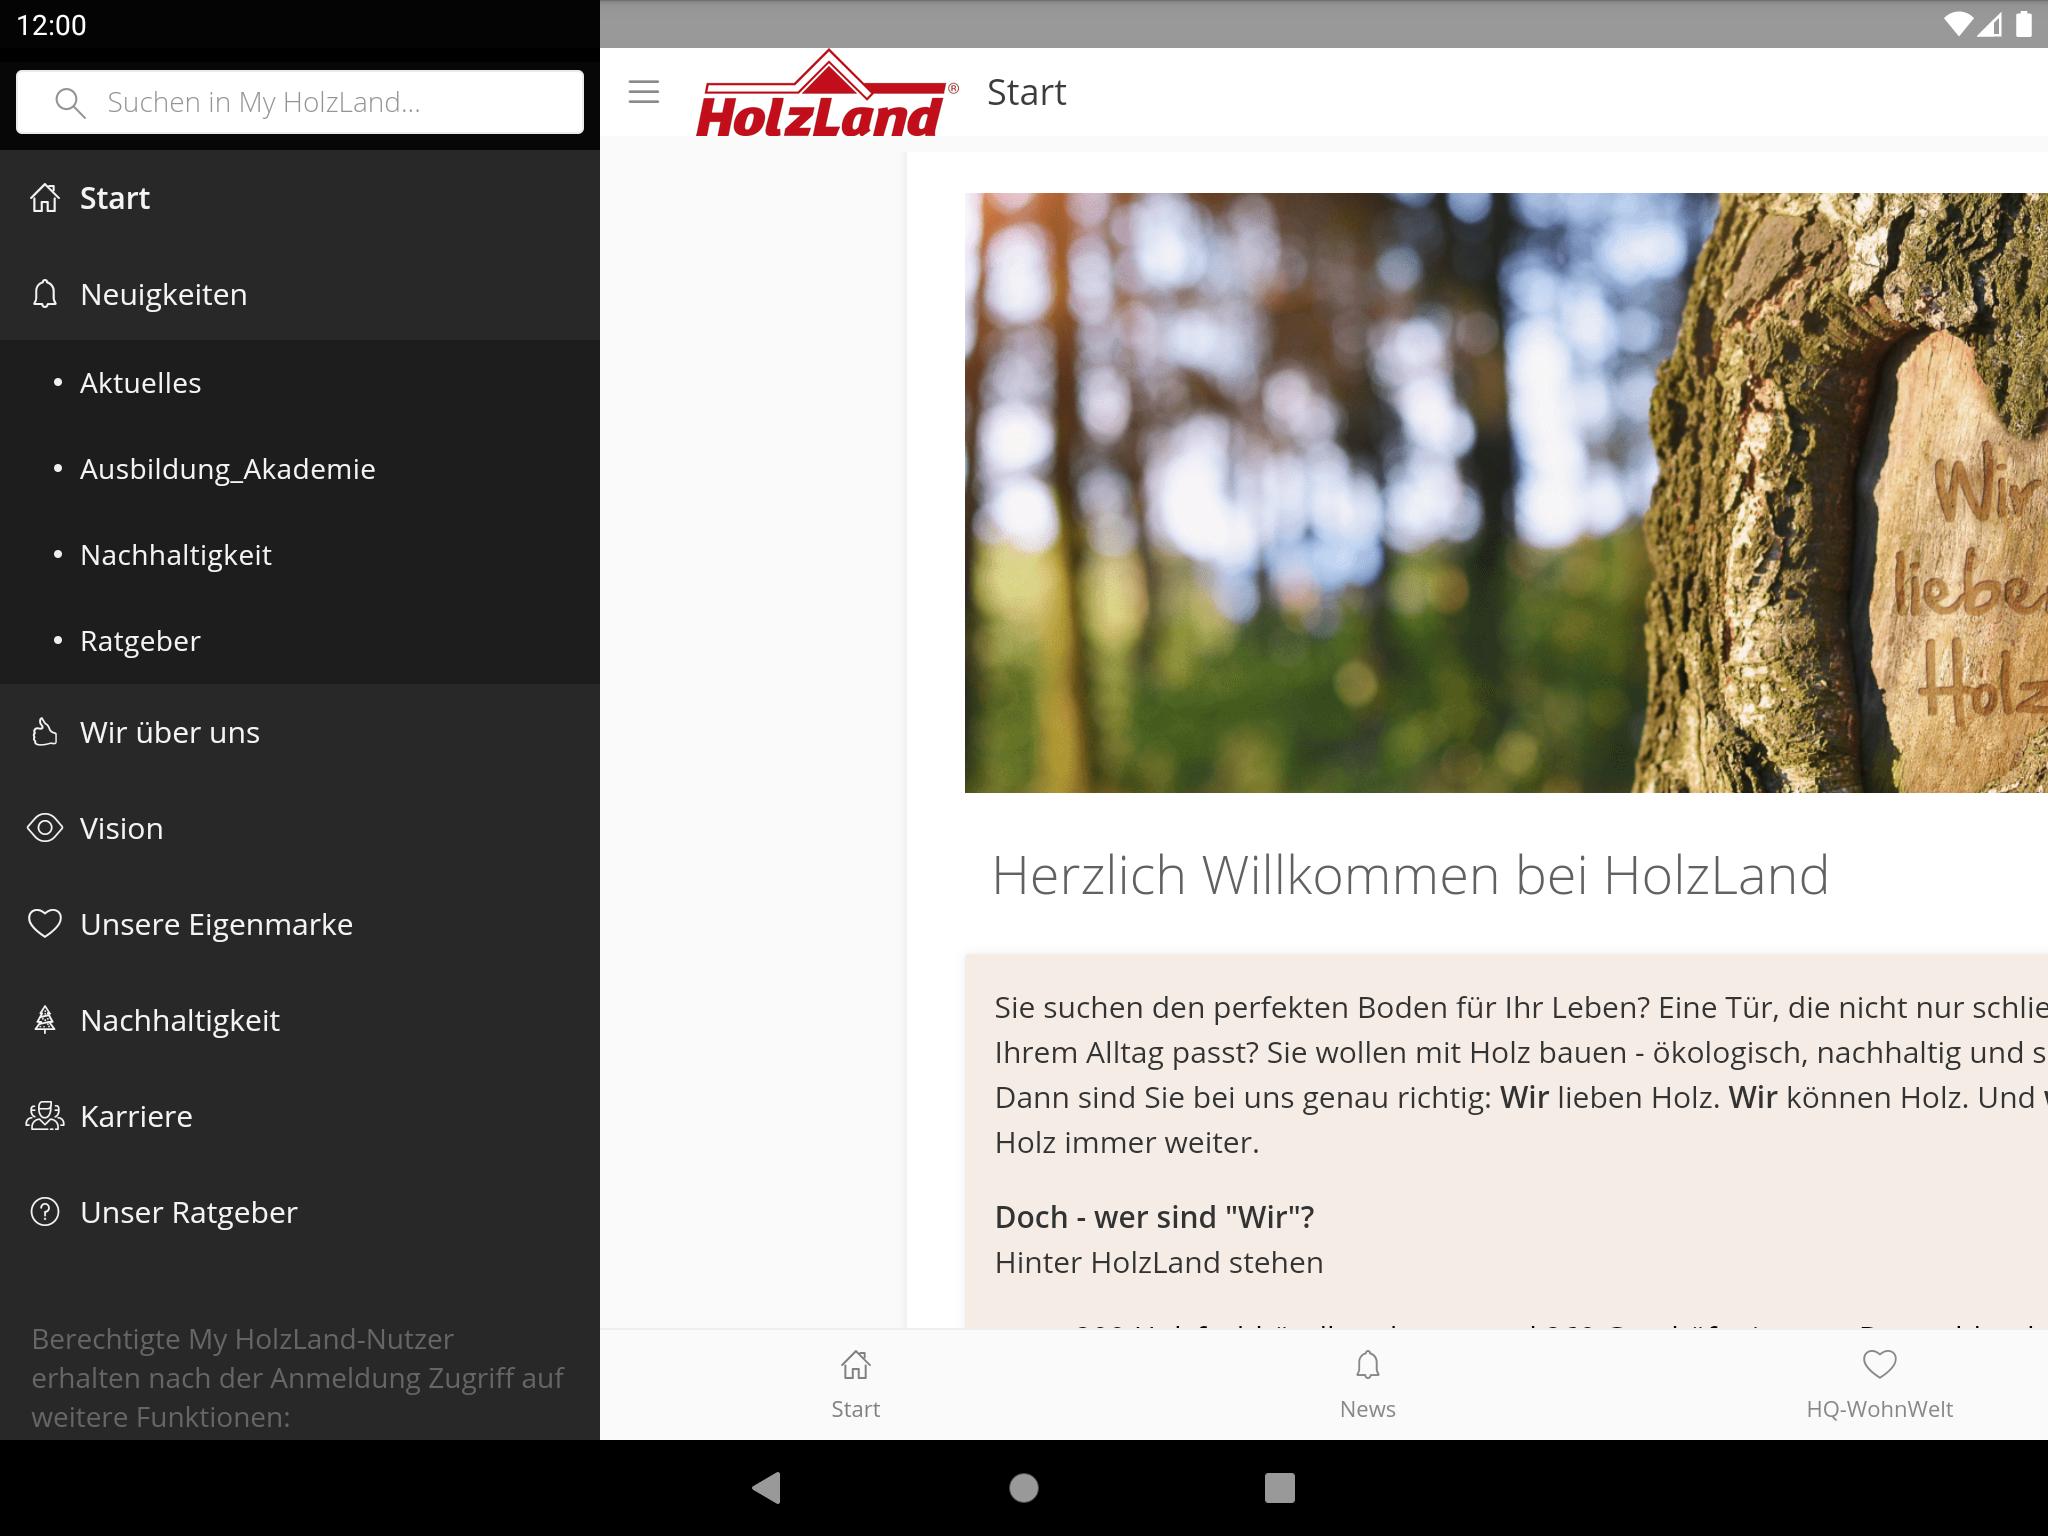Open the Aktuelles sub-item

click(x=300, y=383)
